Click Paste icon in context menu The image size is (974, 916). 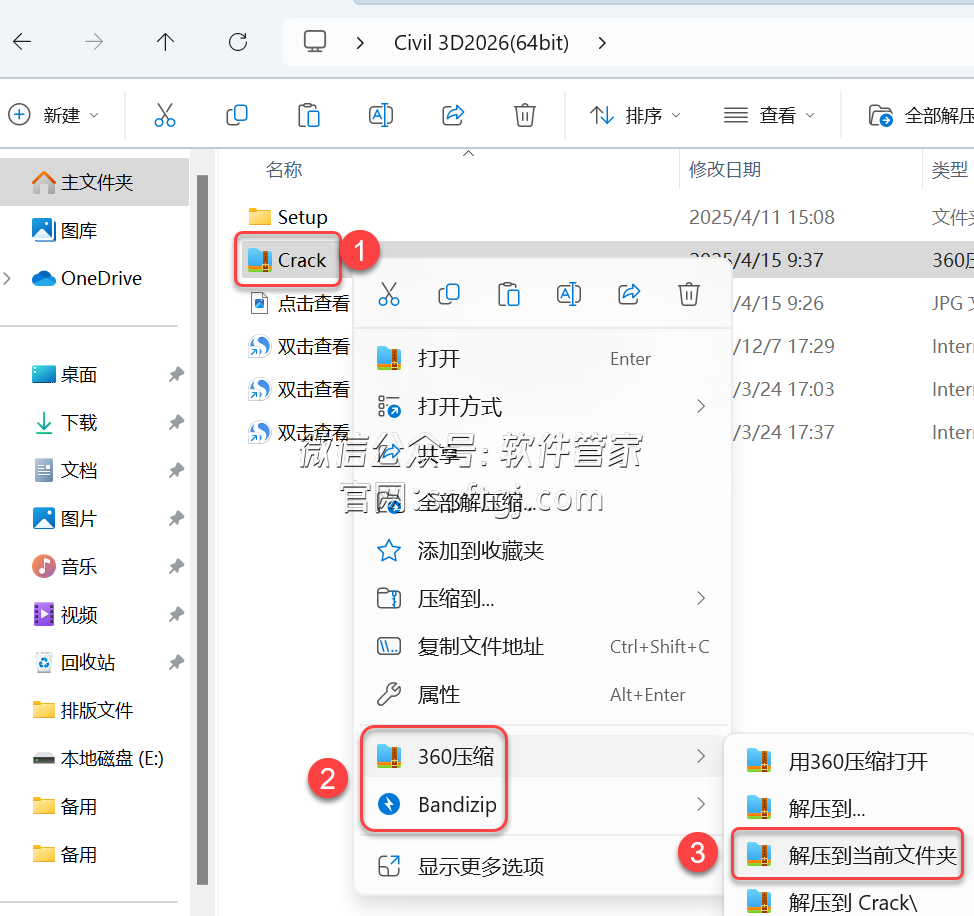[x=509, y=294]
